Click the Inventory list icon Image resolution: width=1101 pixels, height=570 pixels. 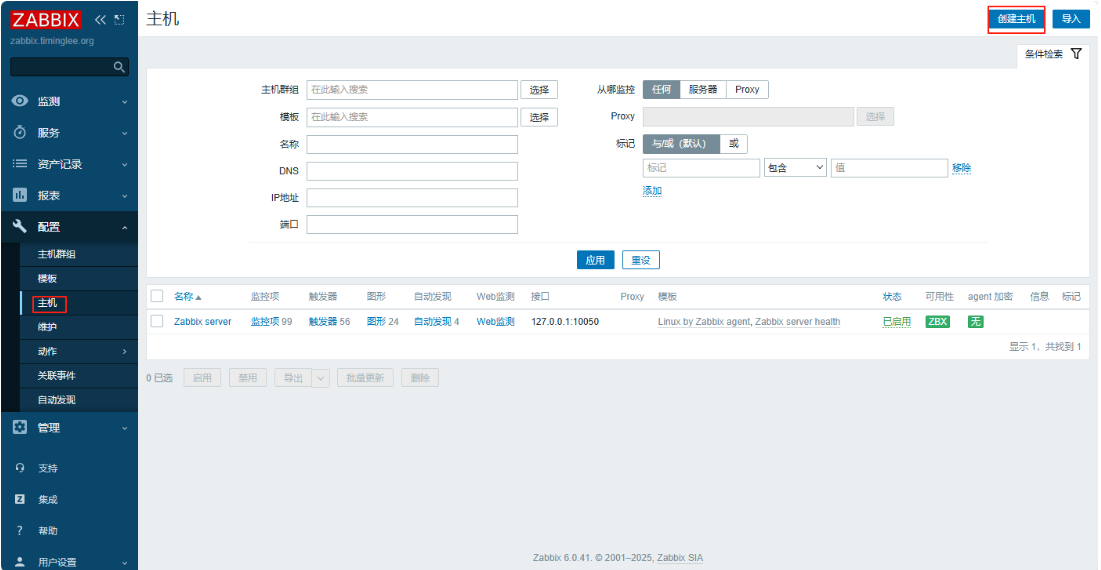20,164
